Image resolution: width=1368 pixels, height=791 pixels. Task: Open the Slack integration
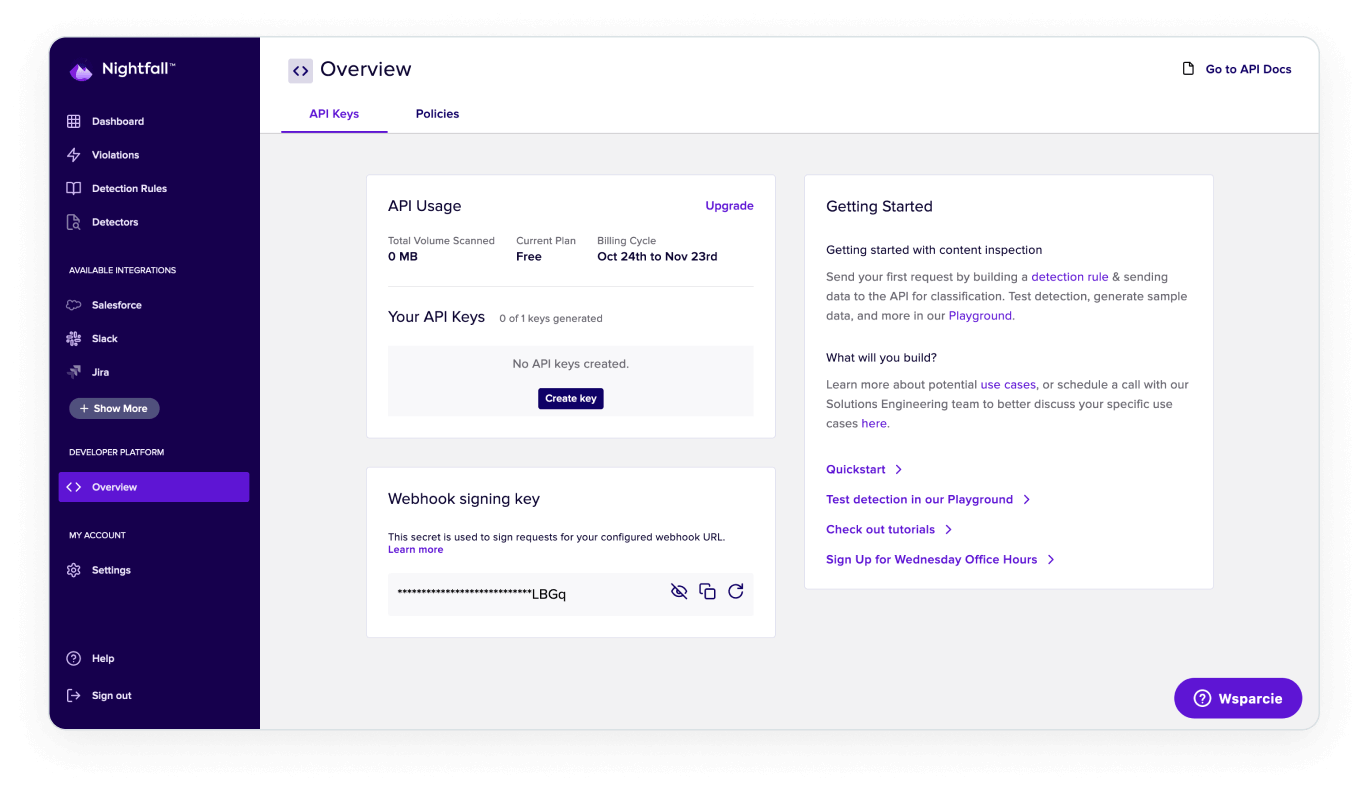click(x=105, y=338)
